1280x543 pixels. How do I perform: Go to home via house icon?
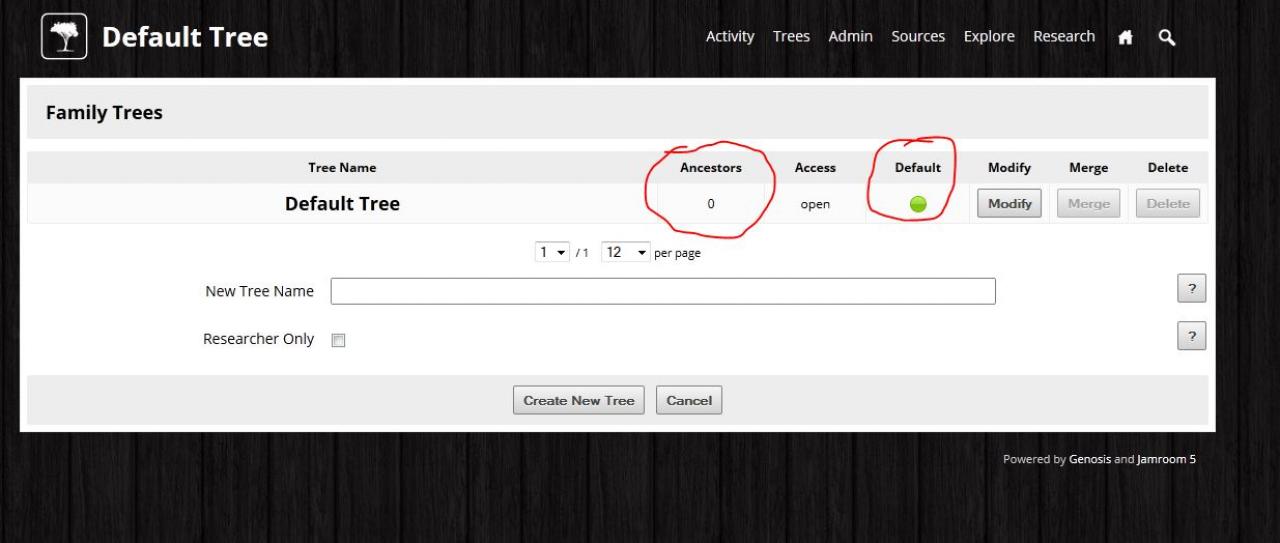[x=1125, y=37]
